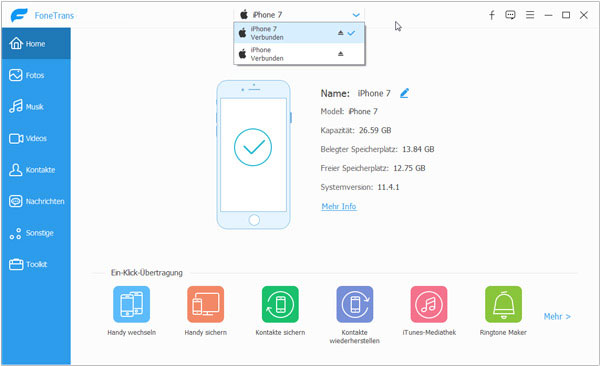Click the phone illustration with checkmark
Viewport: 600px width, 366px height.
coord(253,155)
